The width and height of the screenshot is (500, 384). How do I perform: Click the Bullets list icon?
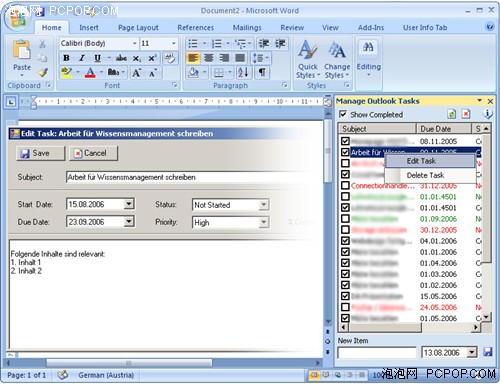click(193, 43)
